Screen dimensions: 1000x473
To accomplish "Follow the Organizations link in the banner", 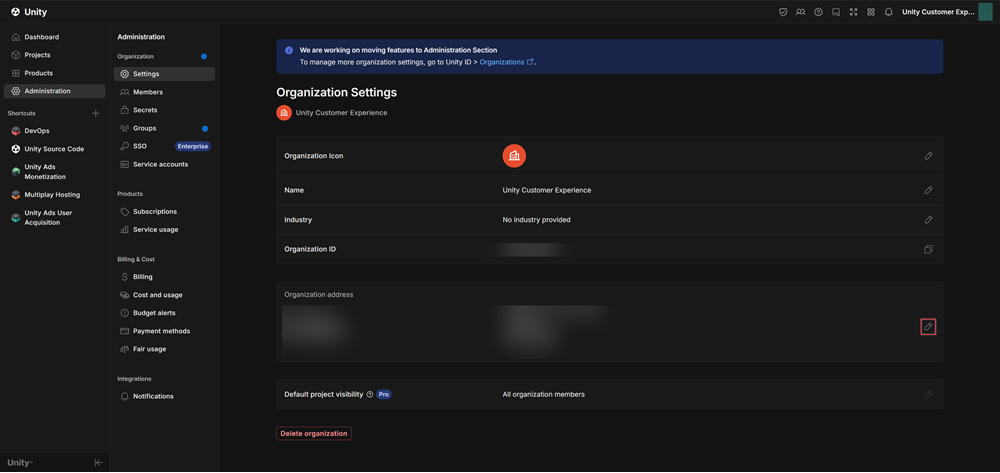I will coord(506,62).
